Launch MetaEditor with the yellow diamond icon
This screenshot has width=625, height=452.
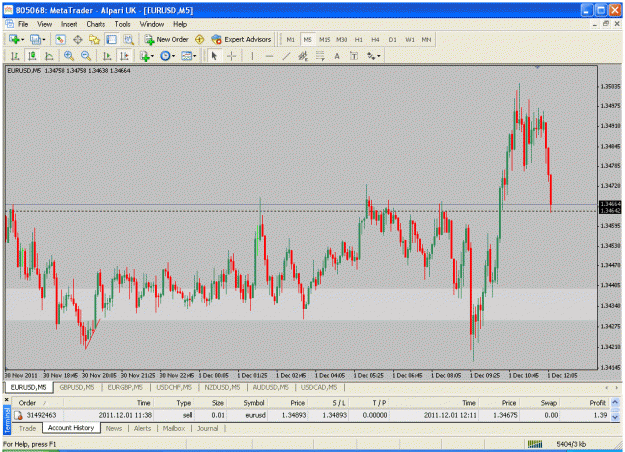[x=199, y=39]
